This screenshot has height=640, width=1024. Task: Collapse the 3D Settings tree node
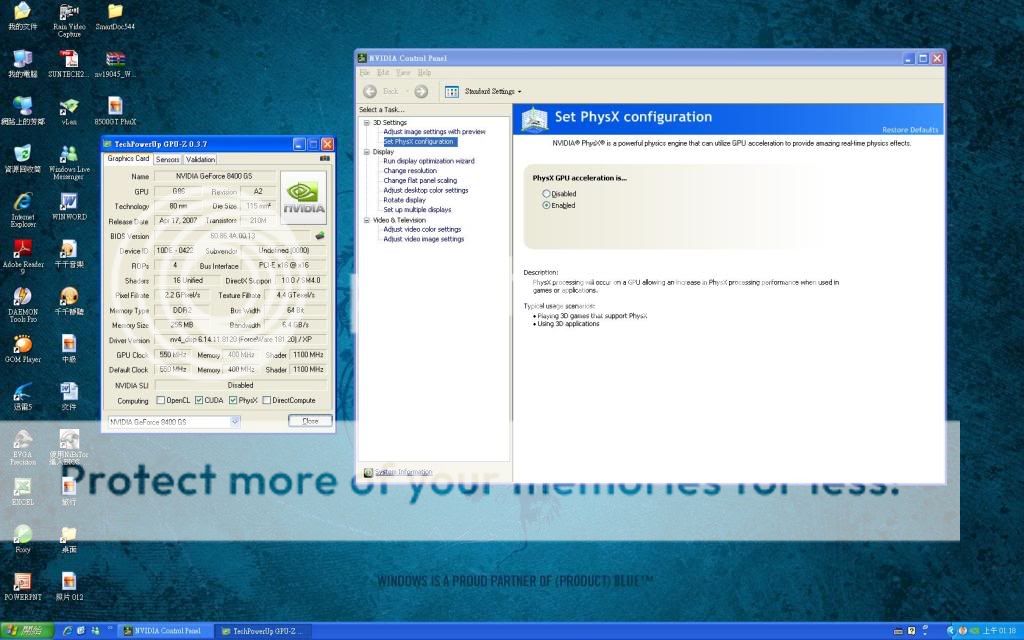pyautogui.click(x=367, y=122)
